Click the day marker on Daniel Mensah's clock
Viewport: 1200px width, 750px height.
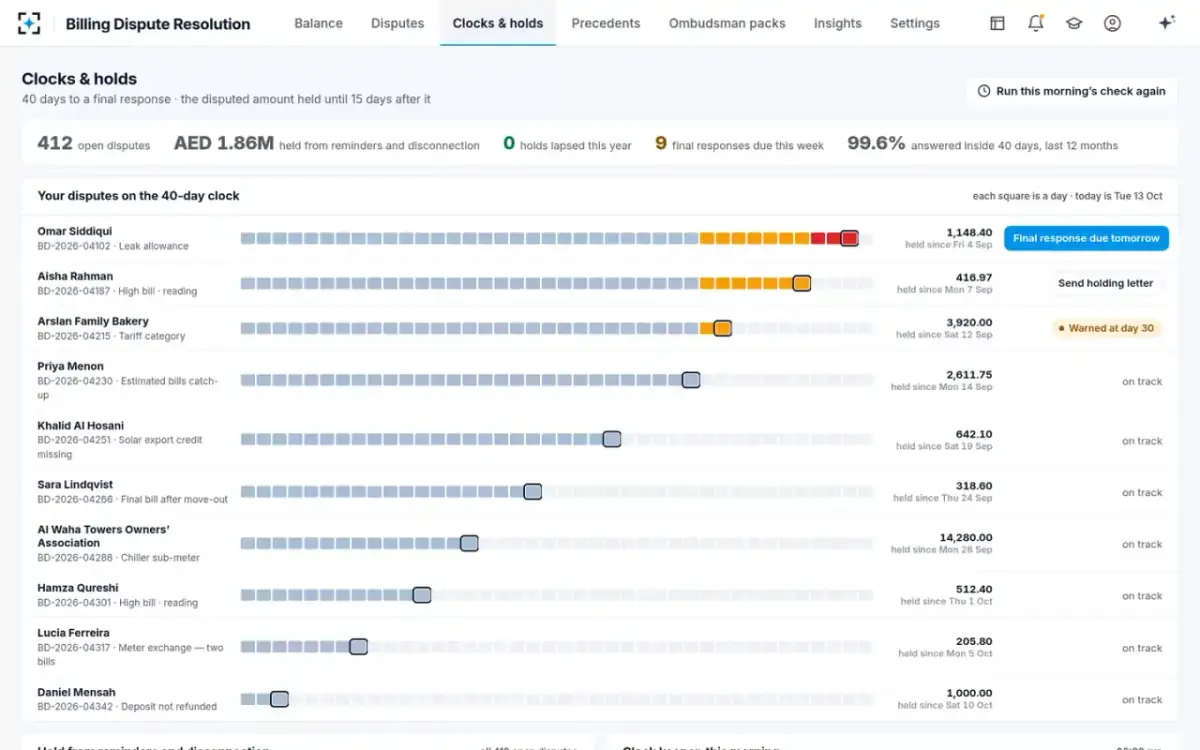coord(279,699)
